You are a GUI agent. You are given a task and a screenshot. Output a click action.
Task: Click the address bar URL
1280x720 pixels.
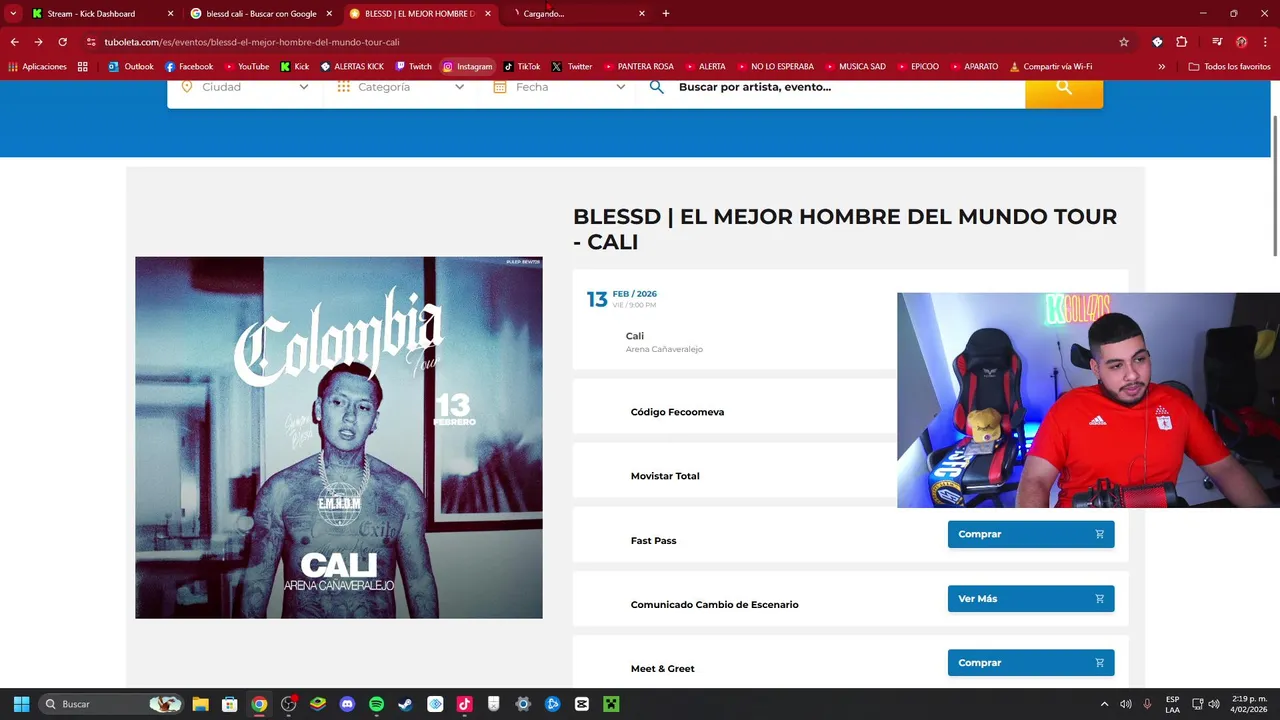click(252, 42)
